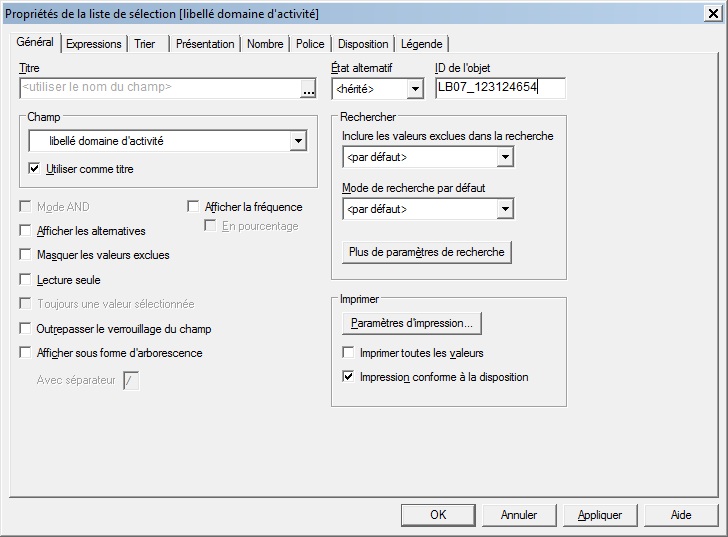Click the ellipsis button beside Titre field
The height and width of the screenshot is (537, 728).
point(307,88)
